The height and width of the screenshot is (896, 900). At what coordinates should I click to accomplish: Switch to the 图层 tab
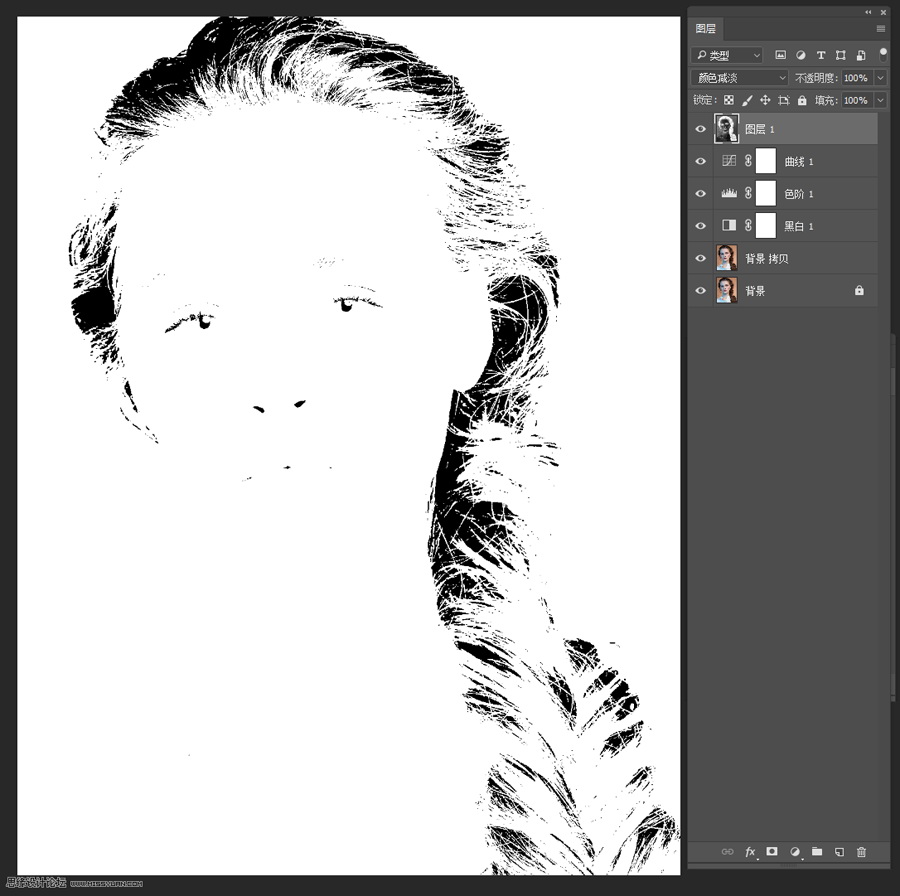705,29
